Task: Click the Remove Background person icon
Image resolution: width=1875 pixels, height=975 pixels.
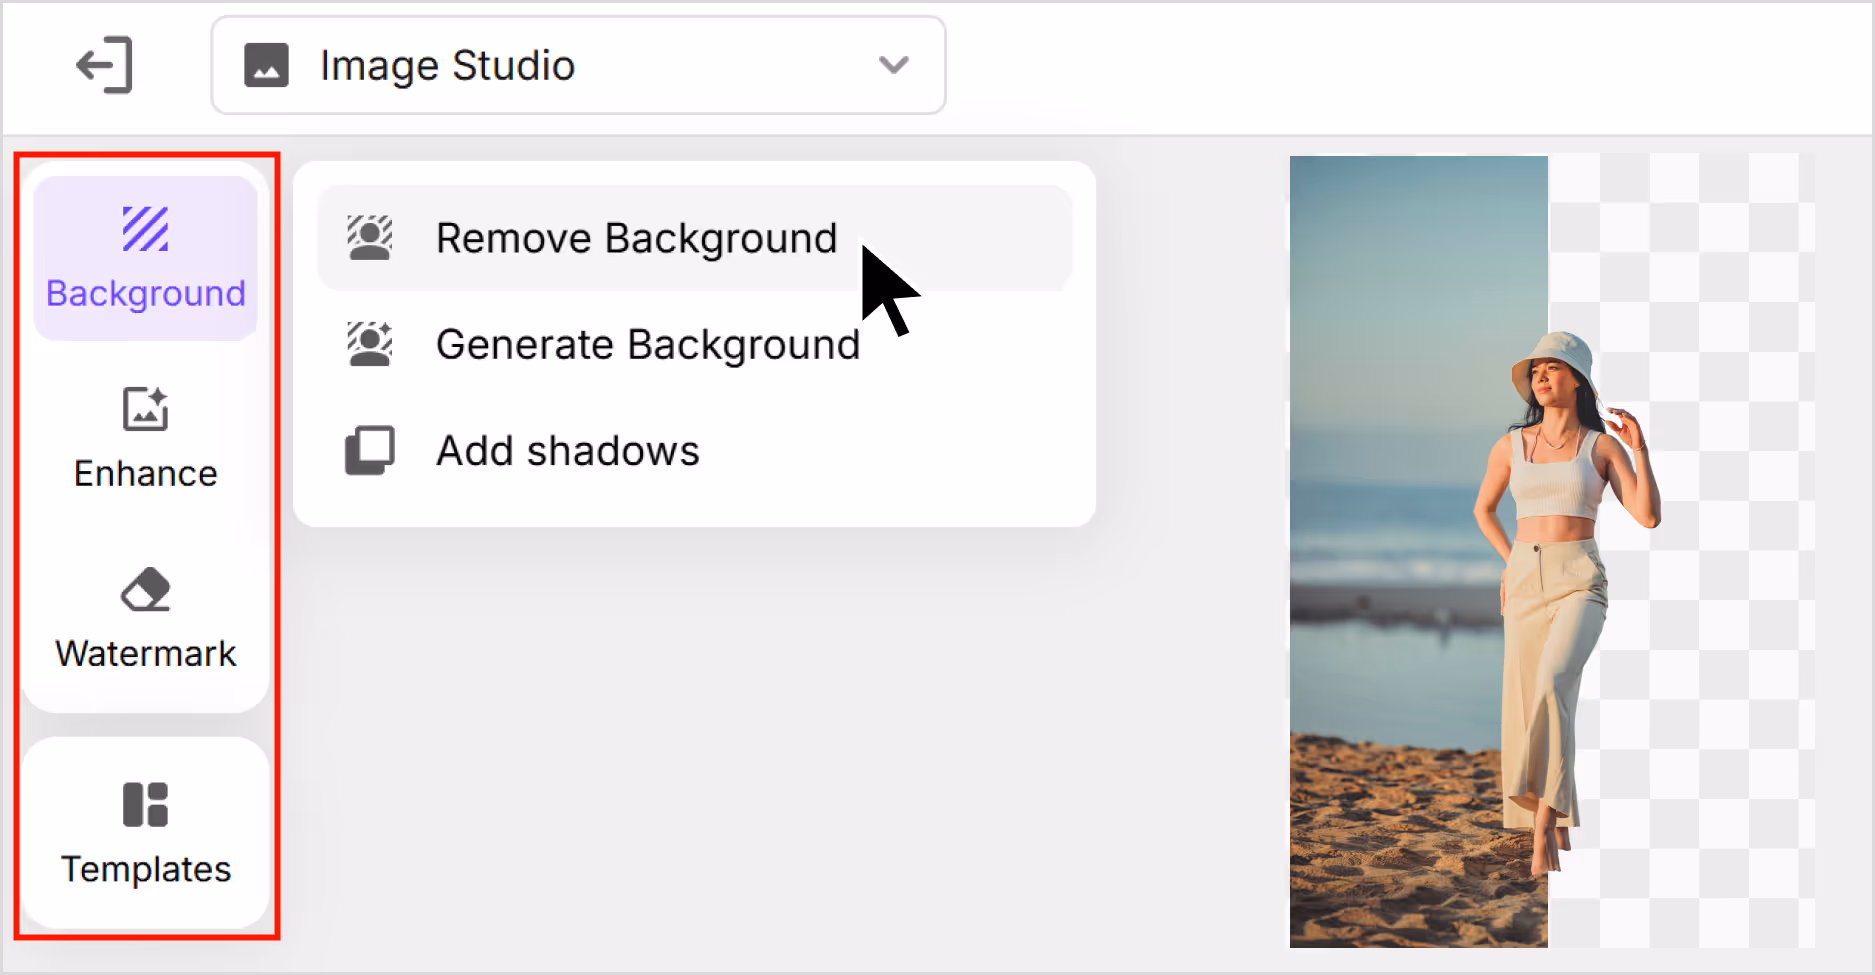Action: 370,238
